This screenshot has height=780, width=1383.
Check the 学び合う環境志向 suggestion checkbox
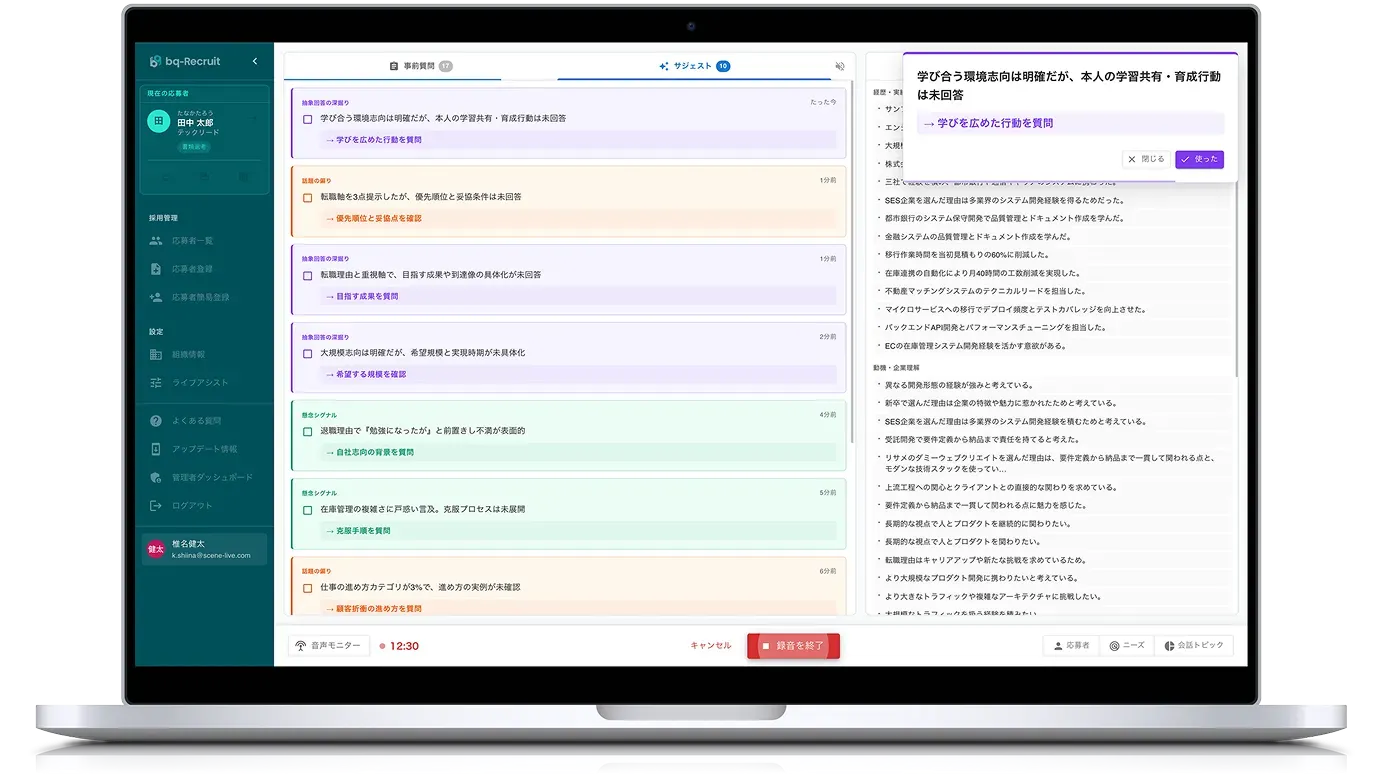click(308, 119)
